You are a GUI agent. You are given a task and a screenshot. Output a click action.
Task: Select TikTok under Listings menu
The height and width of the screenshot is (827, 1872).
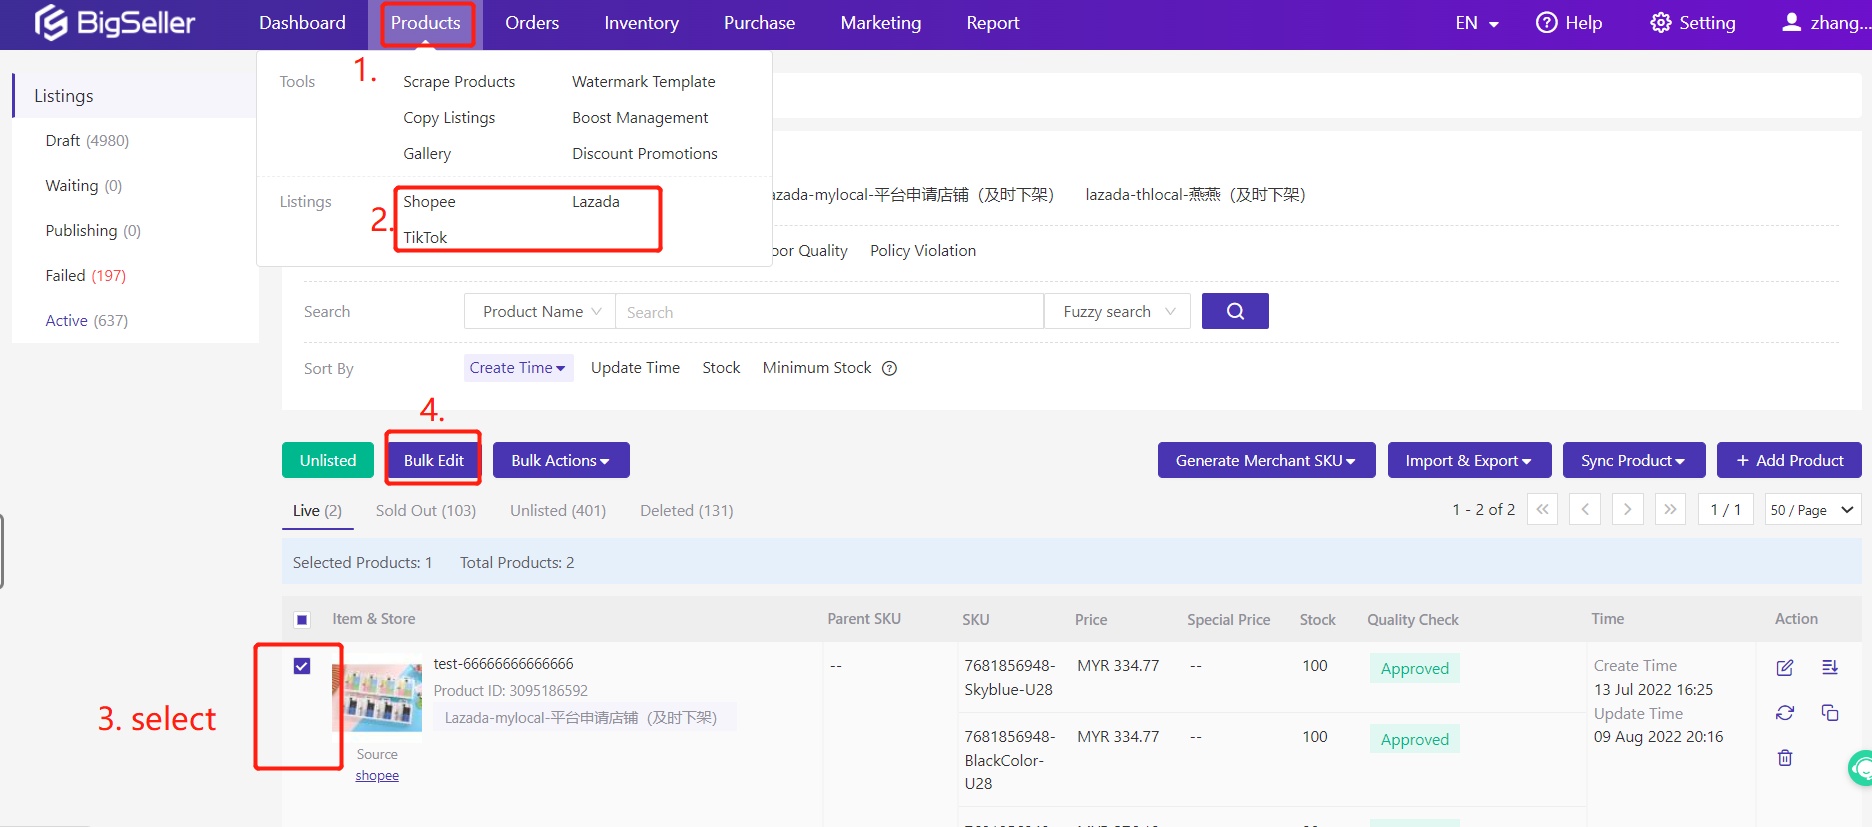pyautogui.click(x=425, y=238)
